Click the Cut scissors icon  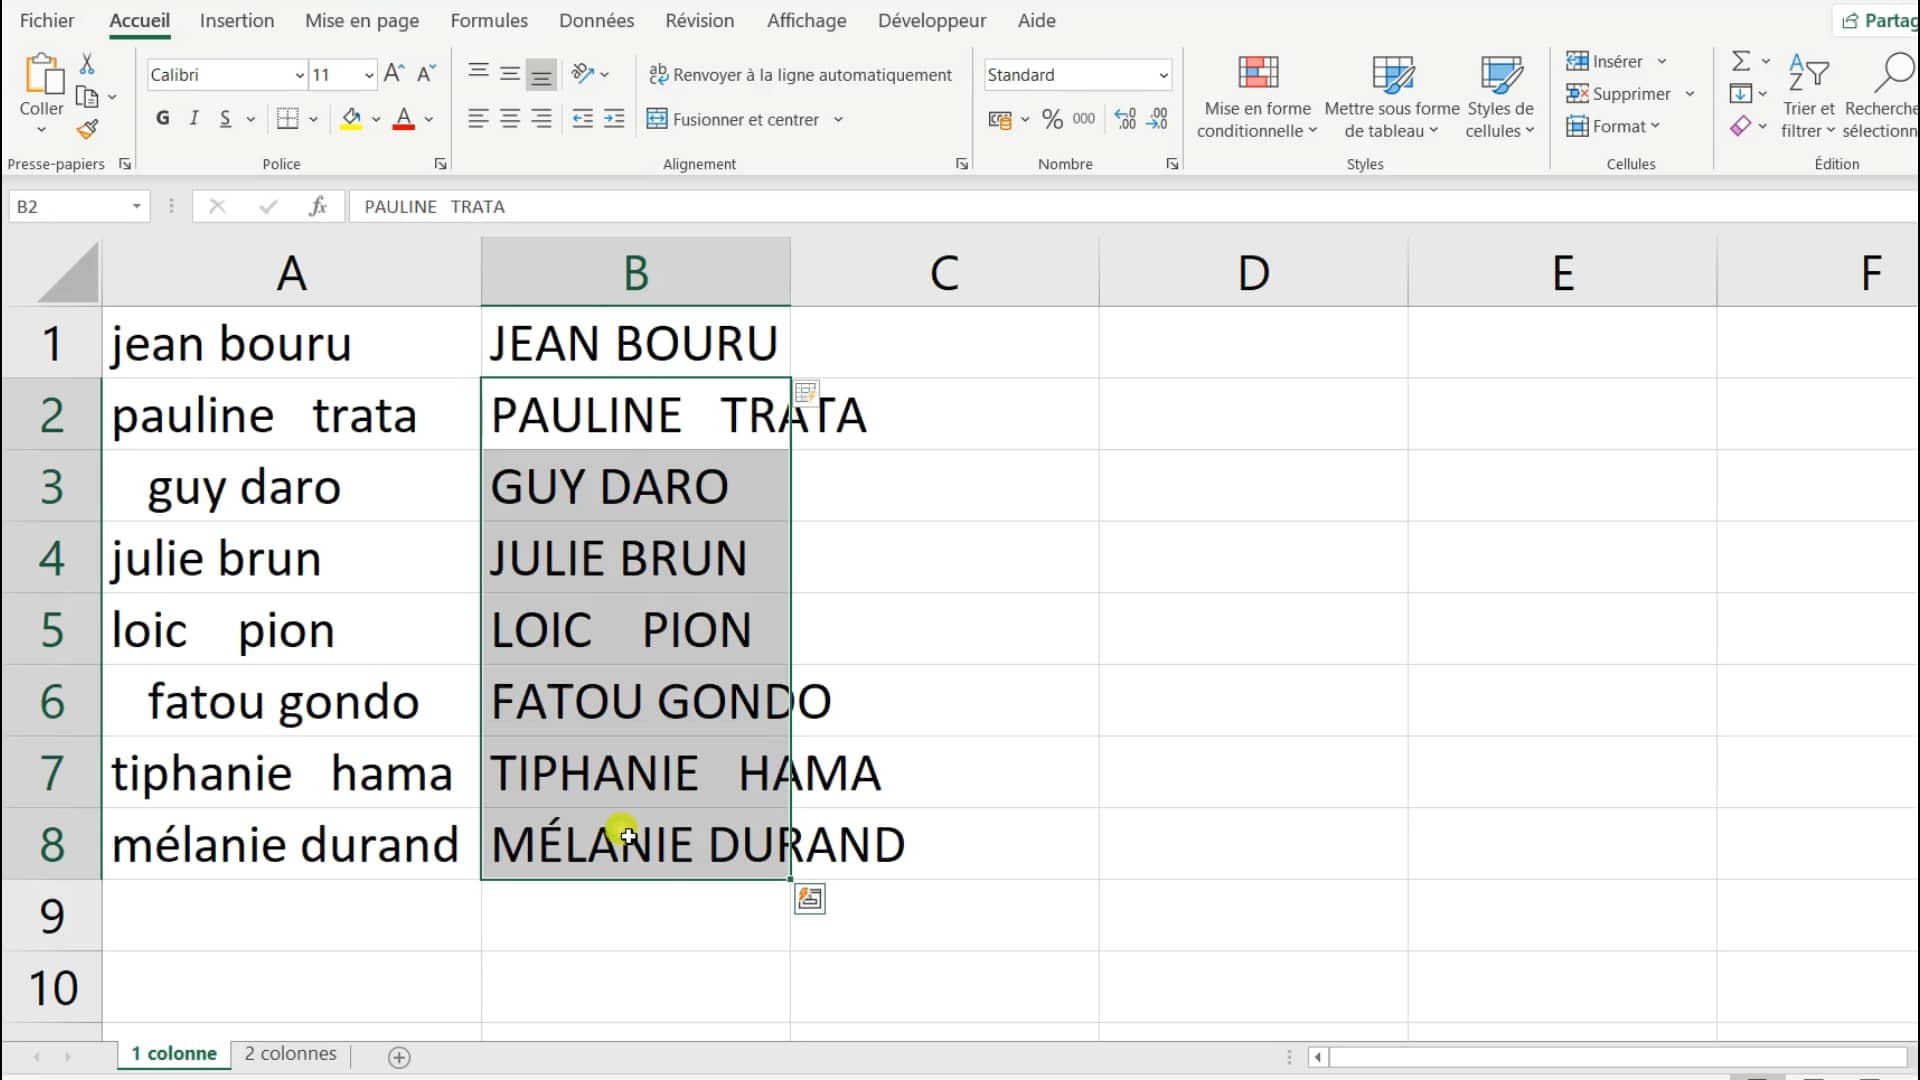point(87,65)
